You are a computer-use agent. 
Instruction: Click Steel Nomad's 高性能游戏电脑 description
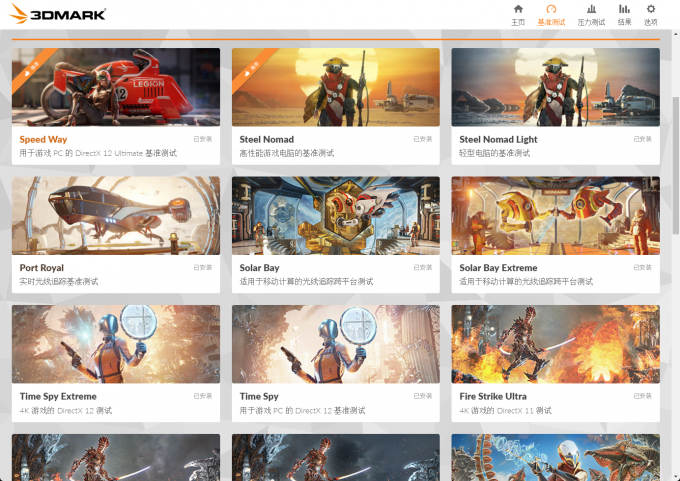[x=287, y=153]
